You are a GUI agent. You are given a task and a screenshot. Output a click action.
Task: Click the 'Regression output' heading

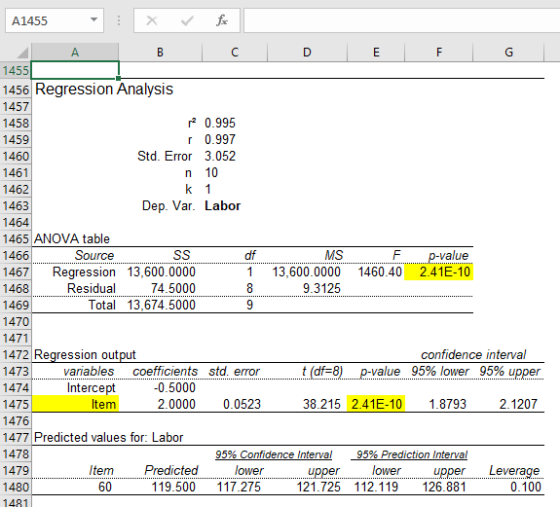85,355
